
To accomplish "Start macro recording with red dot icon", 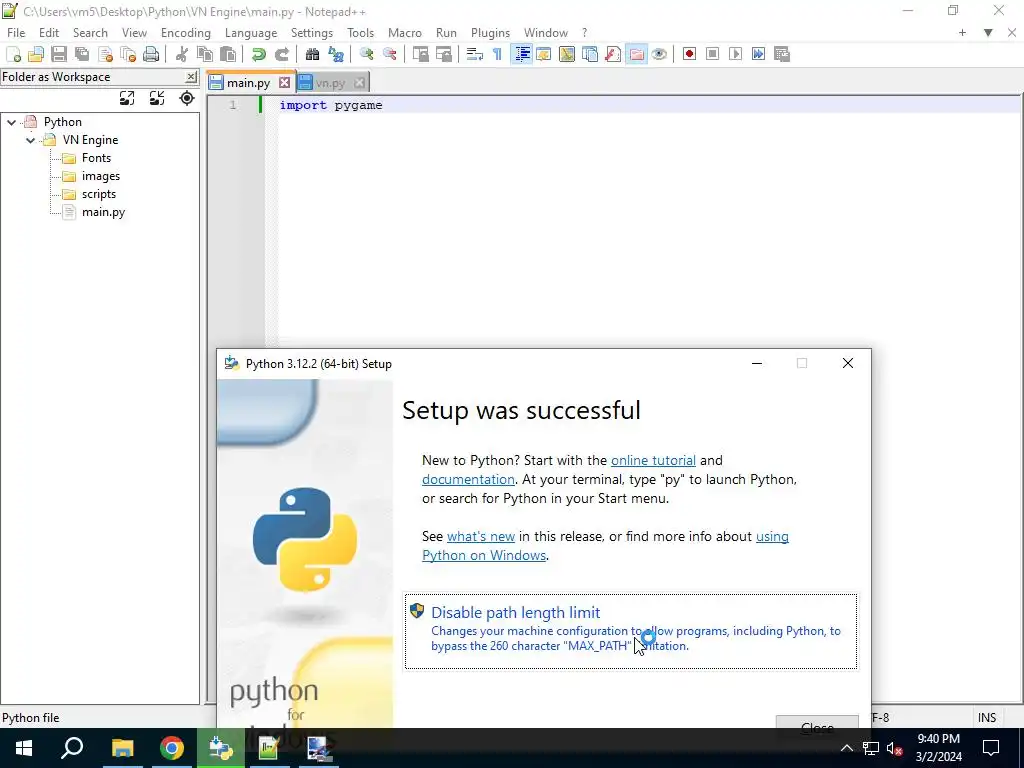I will tap(689, 54).
